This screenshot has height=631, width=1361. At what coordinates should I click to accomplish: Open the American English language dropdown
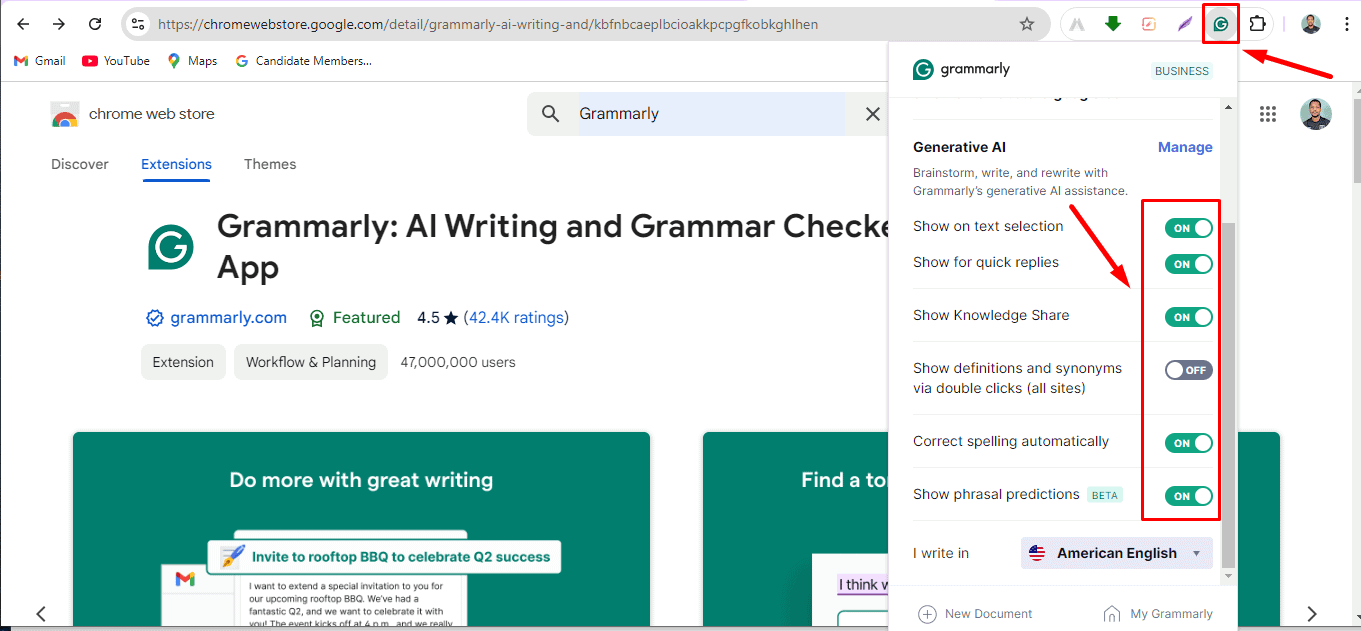(1117, 553)
